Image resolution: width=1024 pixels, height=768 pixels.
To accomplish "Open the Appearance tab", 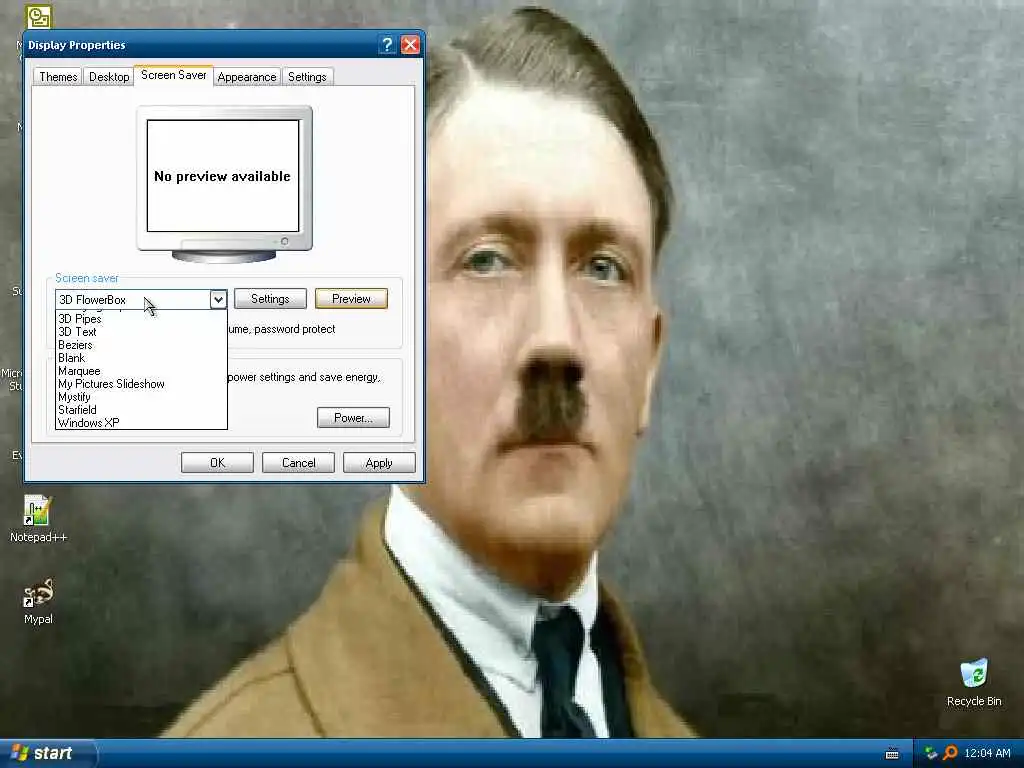I will point(247,77).
